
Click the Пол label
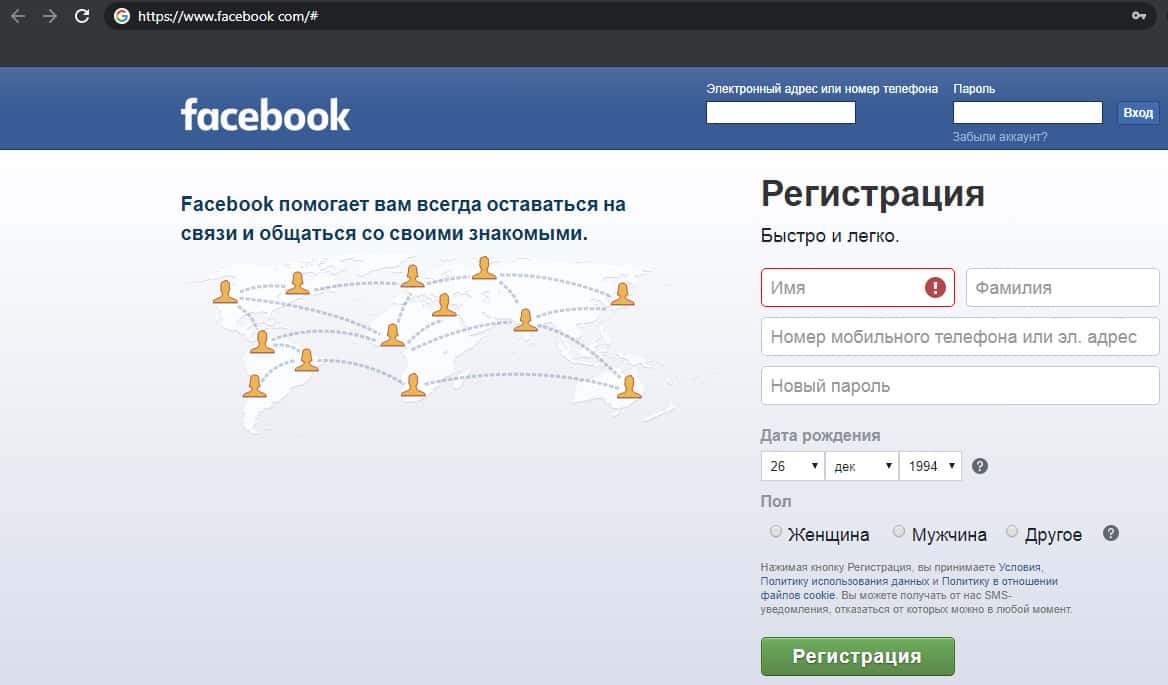(x=775, y=502)
